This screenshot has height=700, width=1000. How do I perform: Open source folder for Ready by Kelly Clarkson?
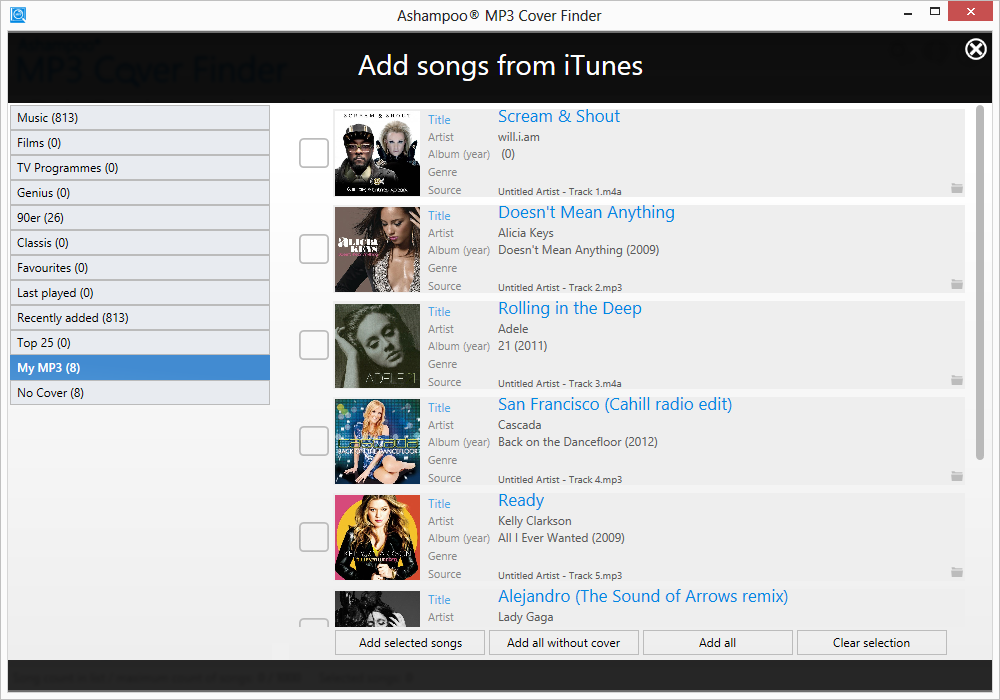click(957, 572)
